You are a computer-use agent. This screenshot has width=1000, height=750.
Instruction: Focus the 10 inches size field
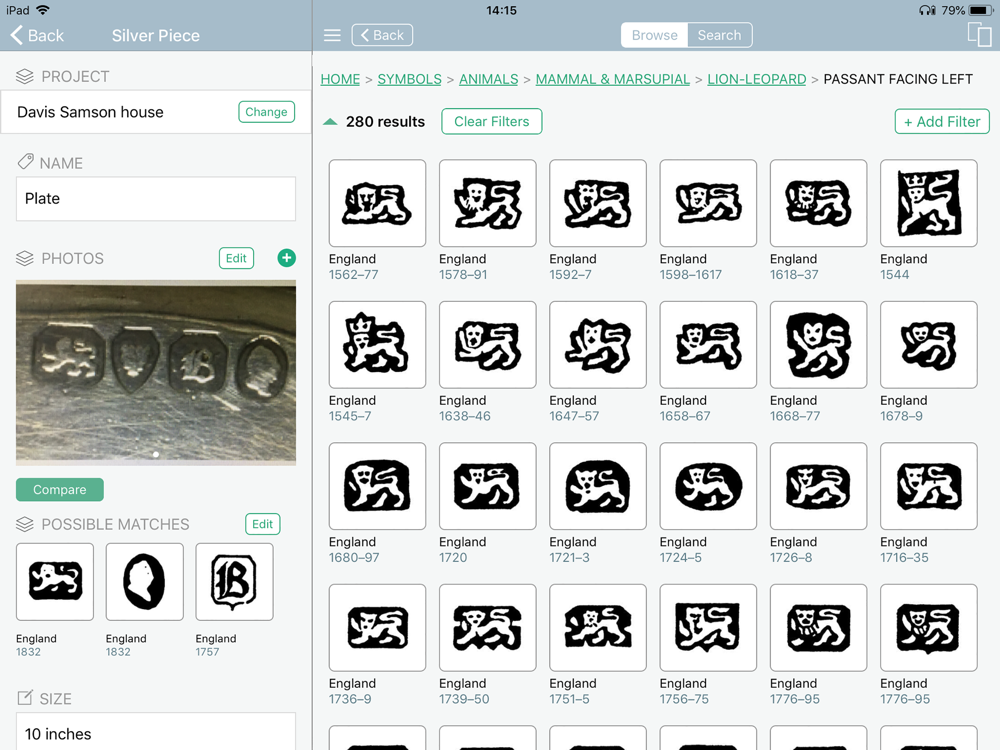pos(156,733)
